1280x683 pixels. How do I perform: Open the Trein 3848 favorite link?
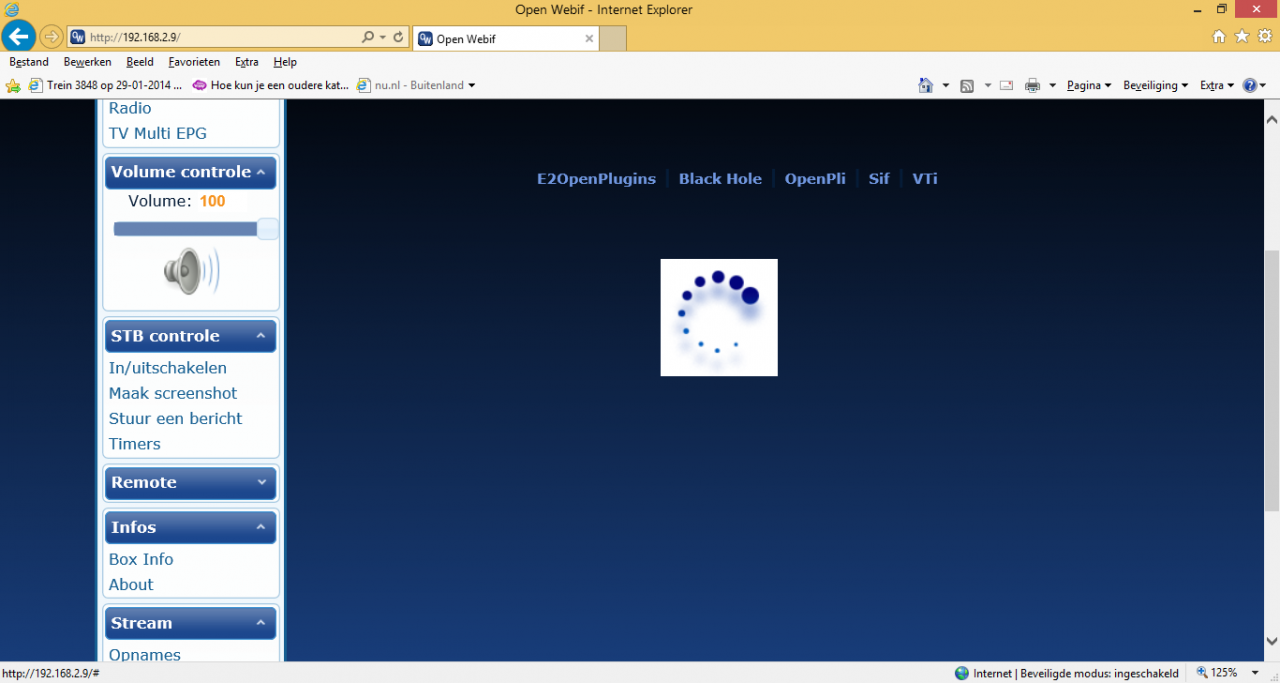[x=106, y=86]
